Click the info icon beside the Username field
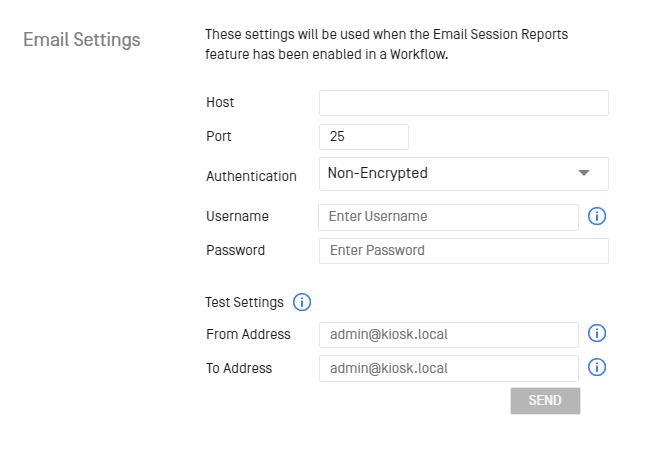Screen dimensions: 650x456 coord(597,216)
